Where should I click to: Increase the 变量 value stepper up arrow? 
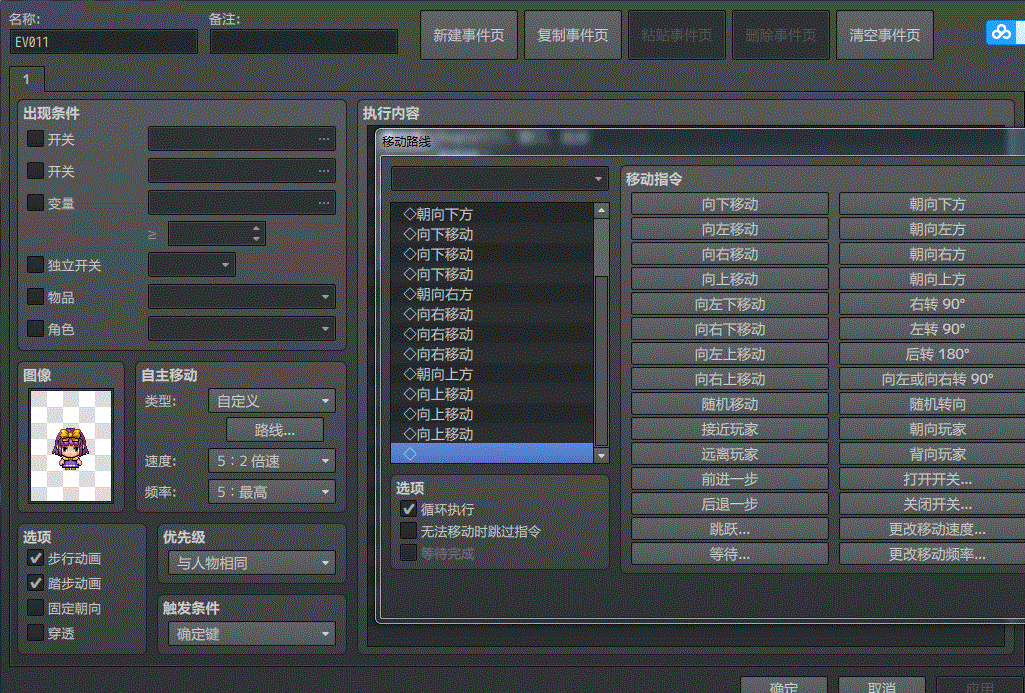click(x=256, y=228)
